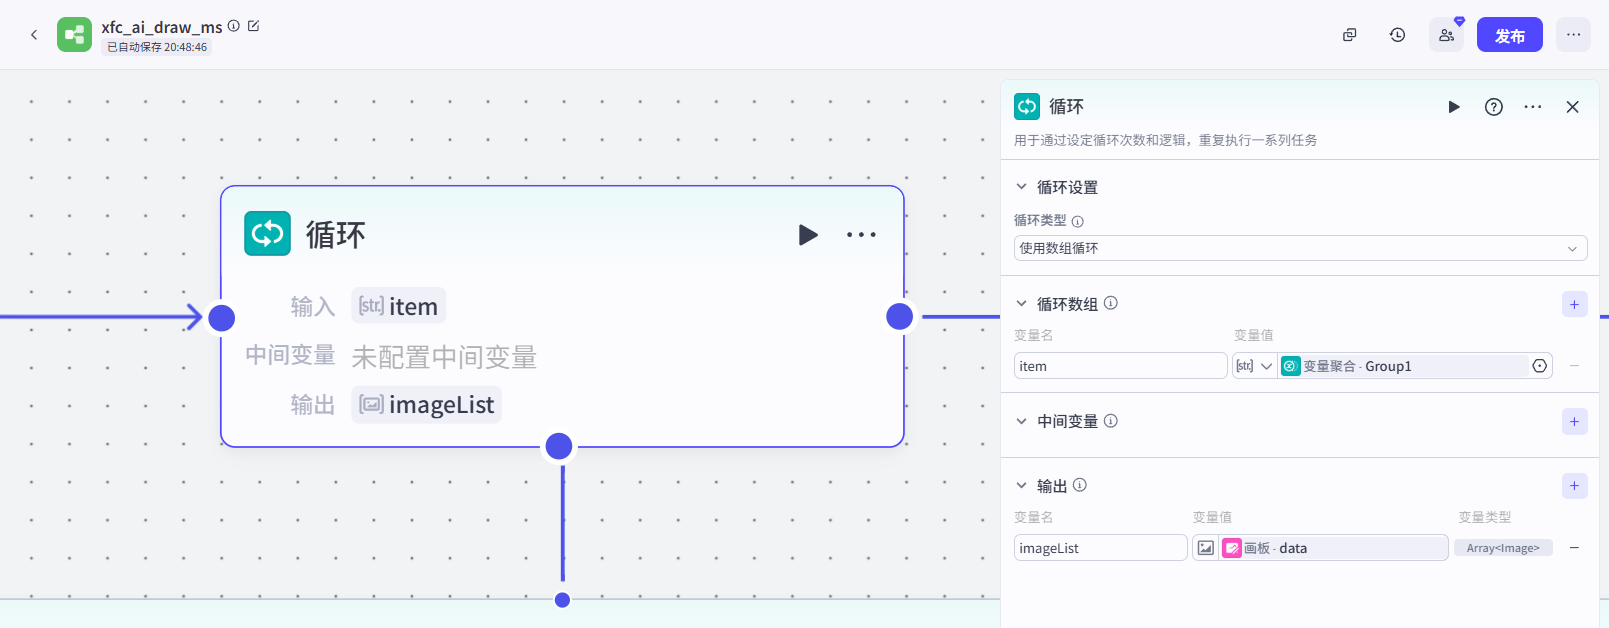Select the item input tag in node
Image resolution: width=1609 pixels, height=628 pixels.
click(x=398, y=306)
